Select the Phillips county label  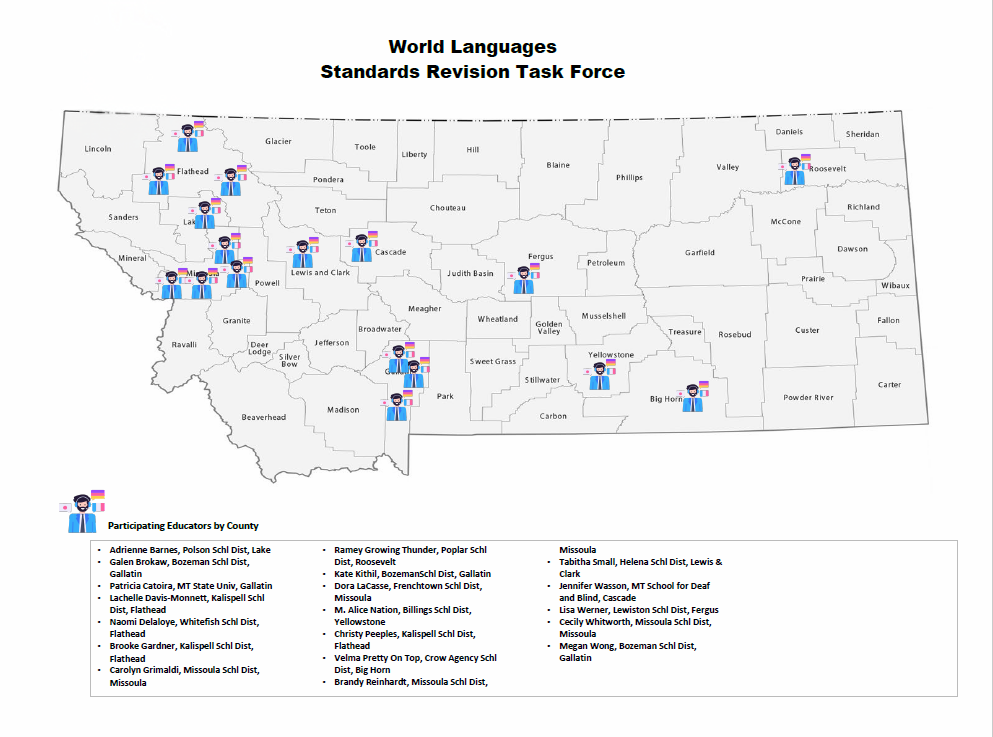pyautogui.click(x=629, y=178)
